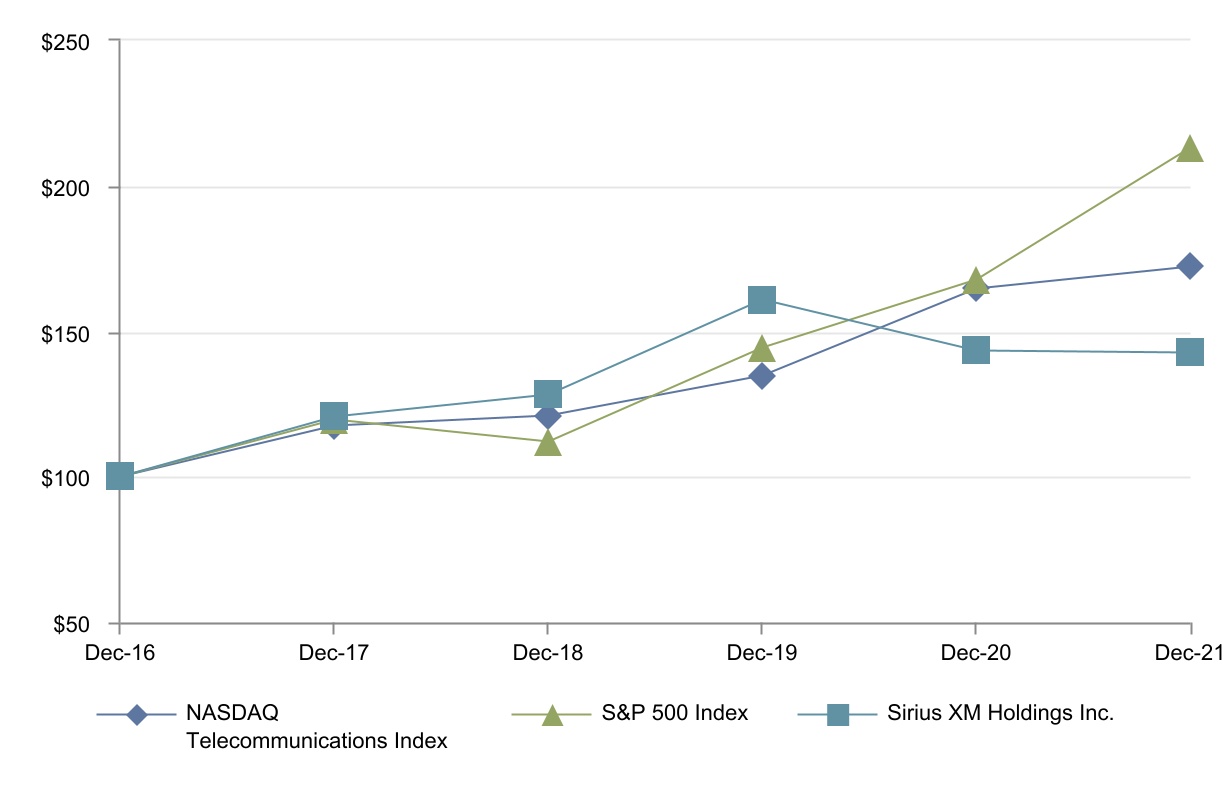The height and width of the screenshot is (800, 1230).
Task: Select the NASDAQ Telecommunications Index legend label
Action: tap(316, 727)
